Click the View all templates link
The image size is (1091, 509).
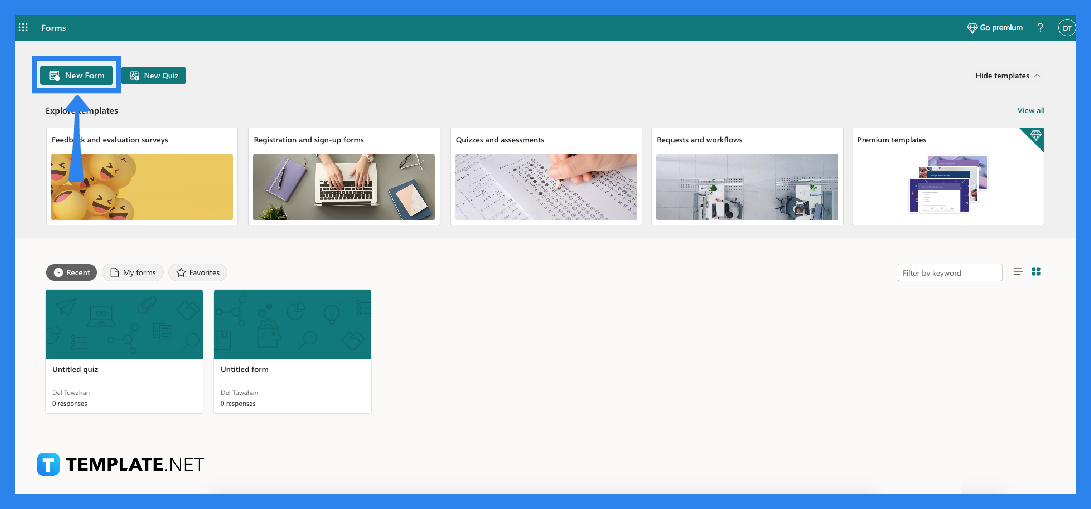point(1030,111)
